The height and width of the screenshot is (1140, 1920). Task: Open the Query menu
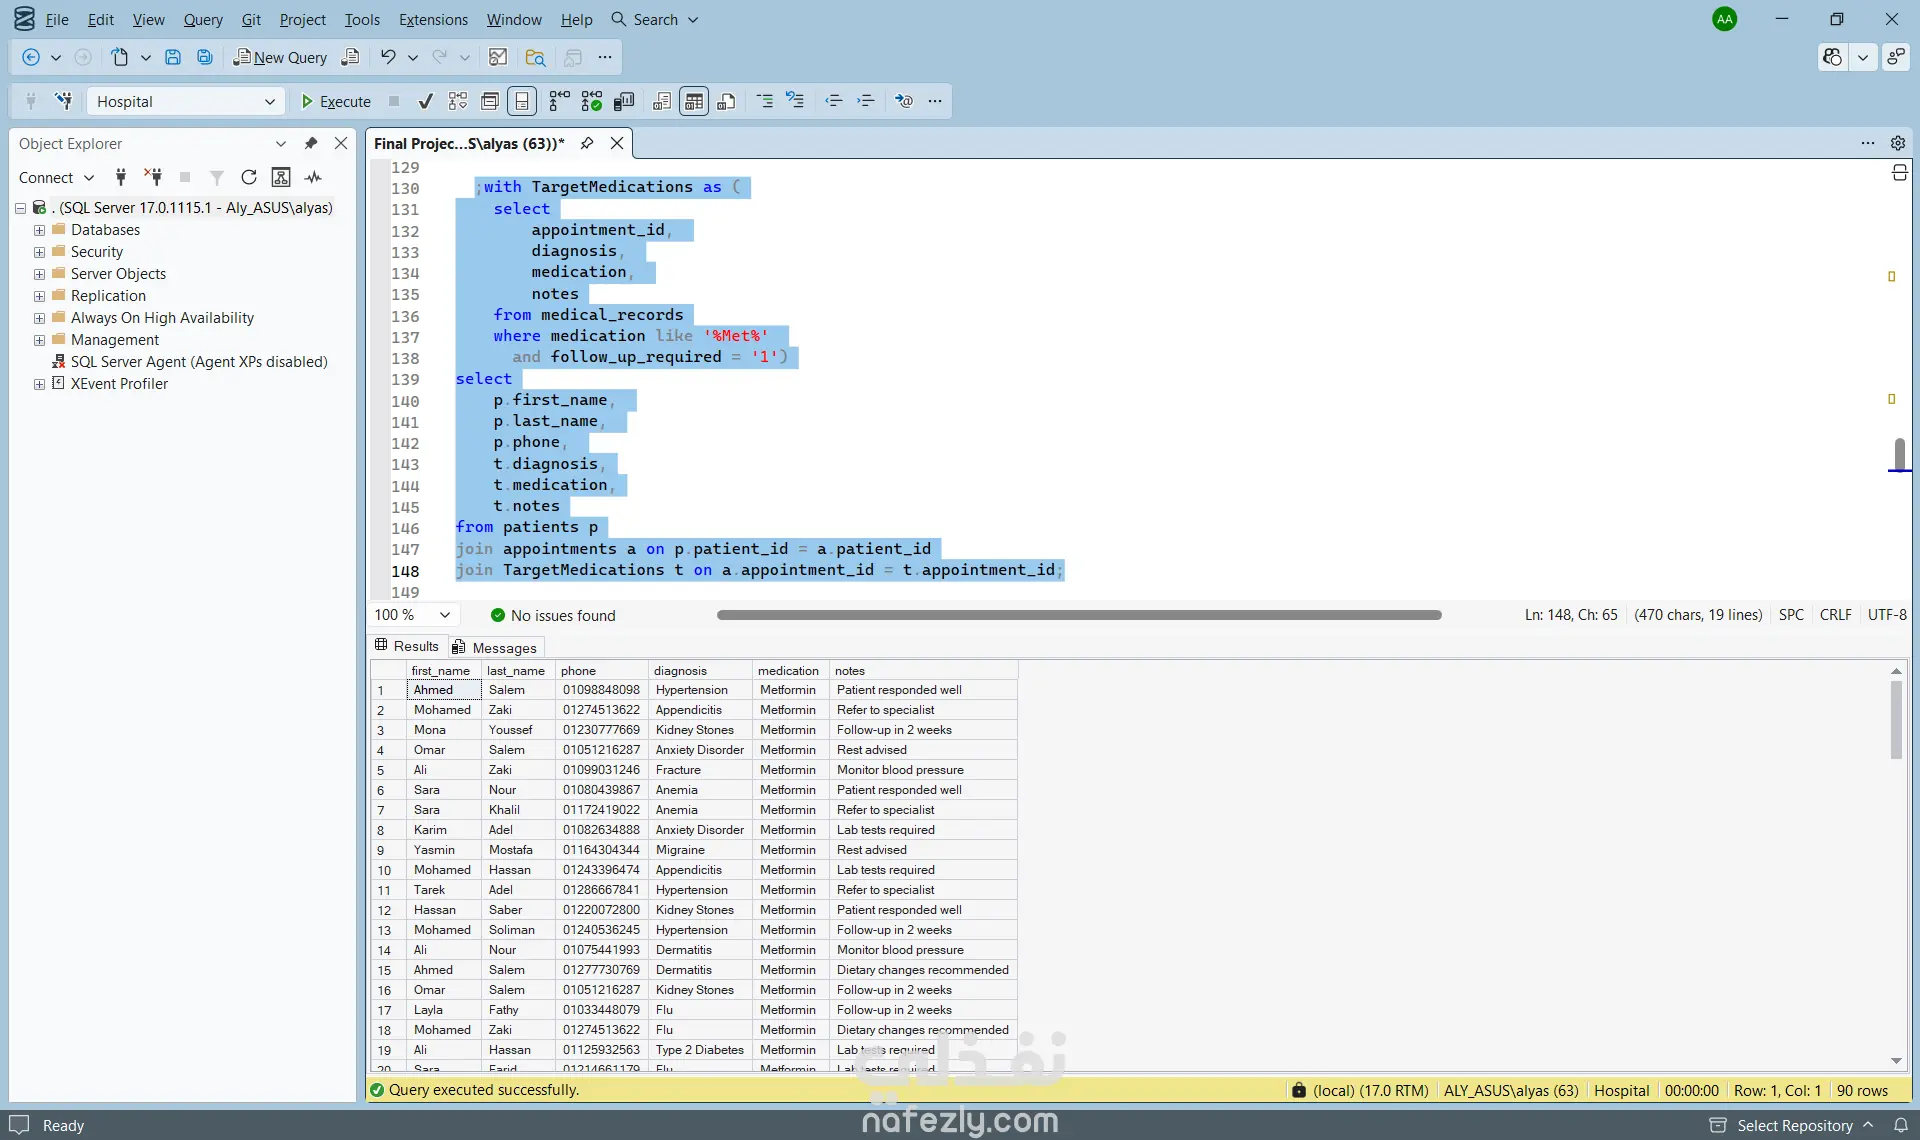click(x=203, y=19)
